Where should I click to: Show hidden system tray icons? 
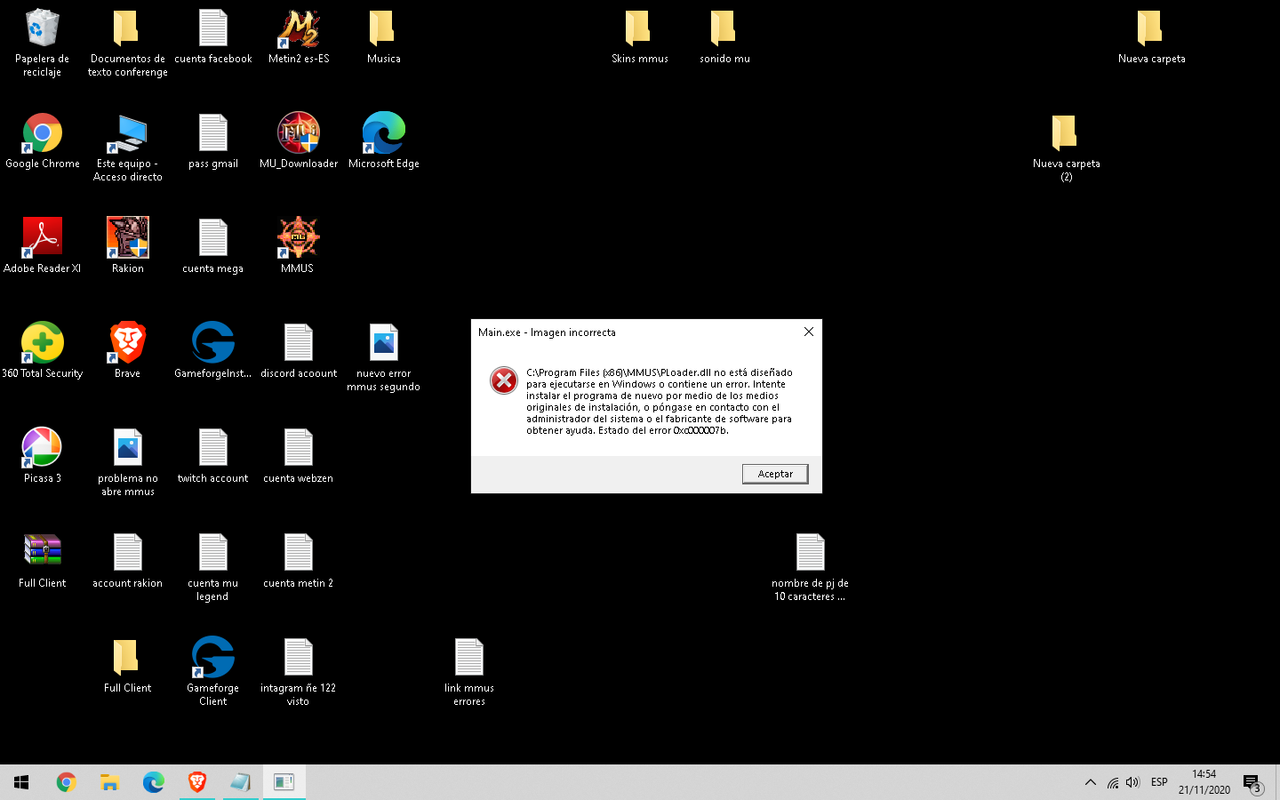(x=1090, y=782)
